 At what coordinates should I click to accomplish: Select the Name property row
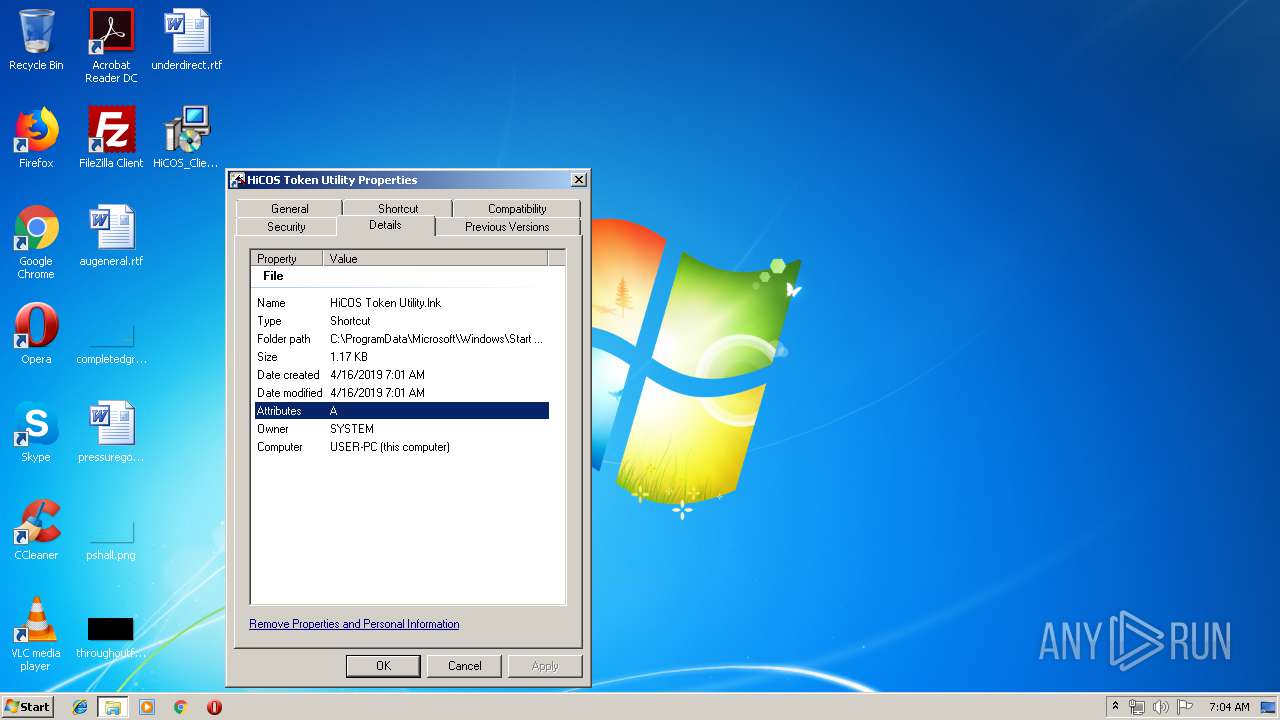(x=401, y=303)
